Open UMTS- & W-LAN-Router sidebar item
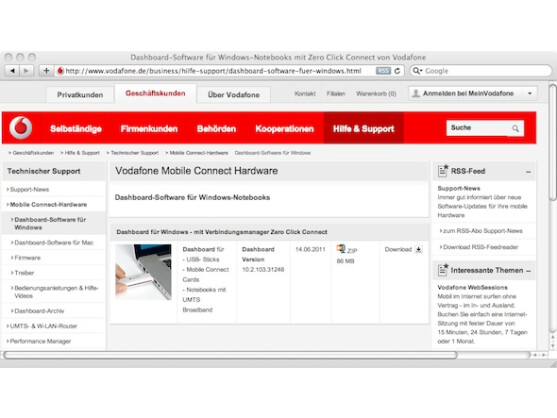557x418 pixels. tap(43, 326)
